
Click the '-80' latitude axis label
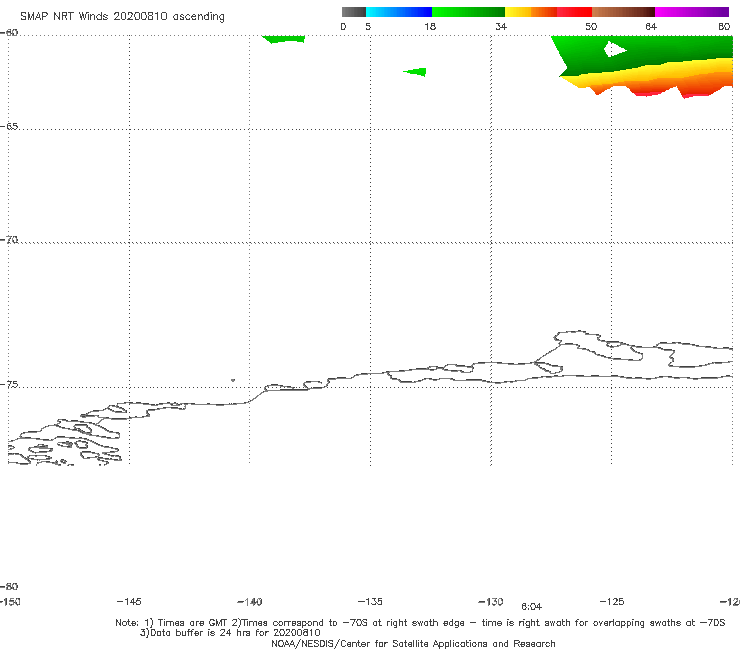(9, 586)
